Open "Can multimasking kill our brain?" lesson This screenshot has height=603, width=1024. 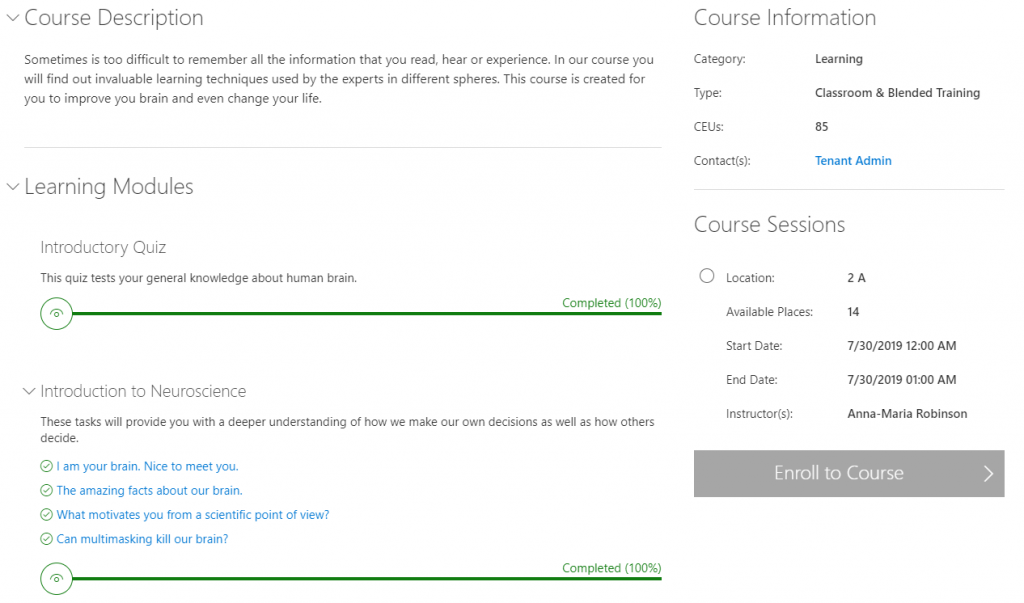click(142, 539)
